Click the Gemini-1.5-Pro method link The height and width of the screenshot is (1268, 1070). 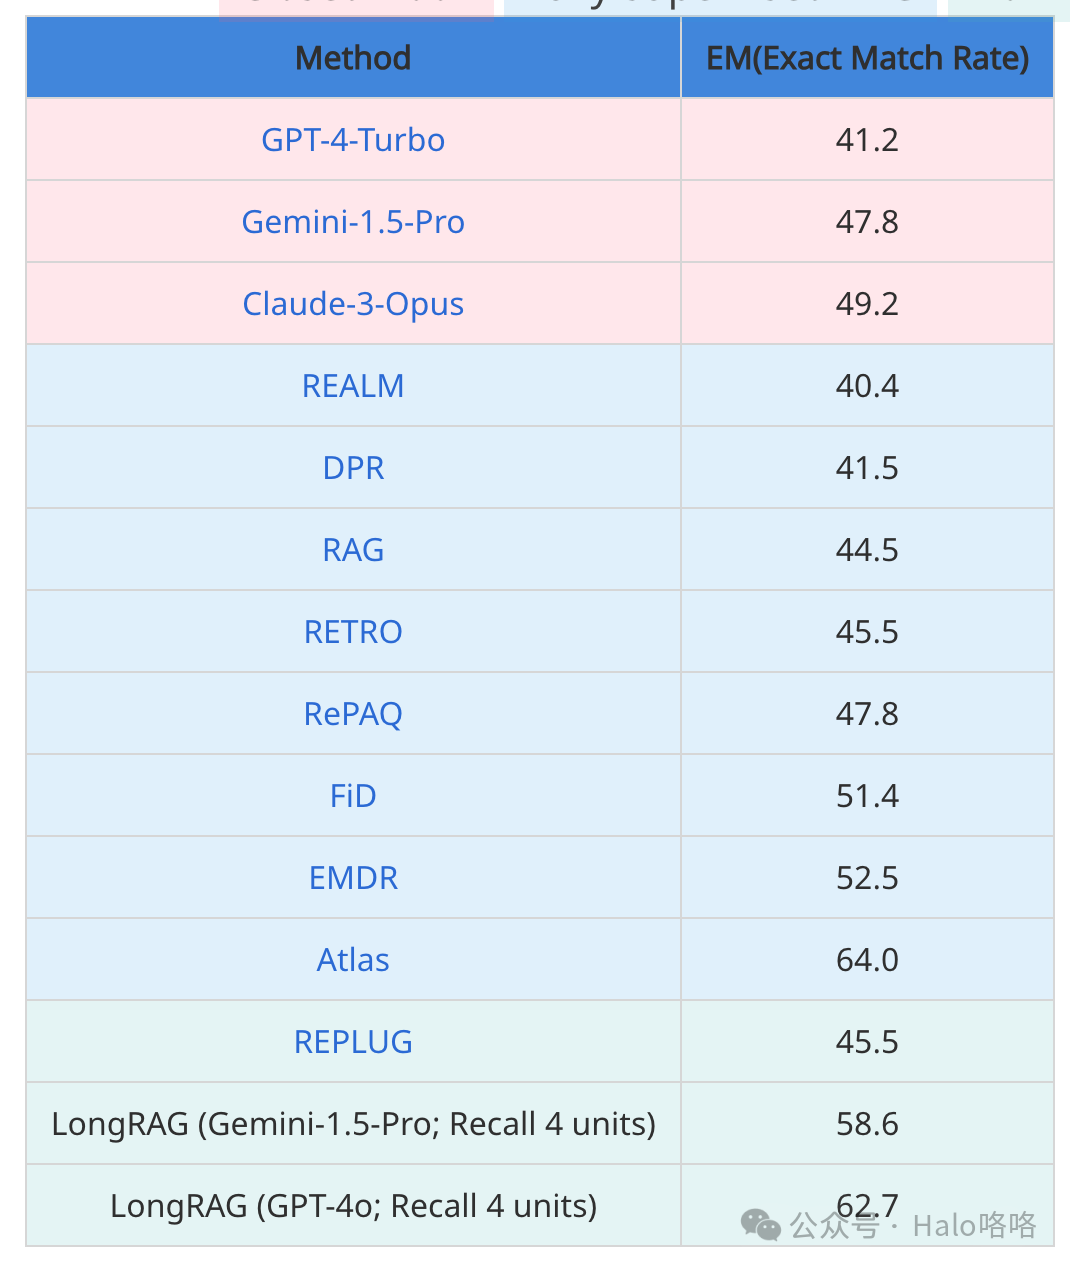coord(353,222)
